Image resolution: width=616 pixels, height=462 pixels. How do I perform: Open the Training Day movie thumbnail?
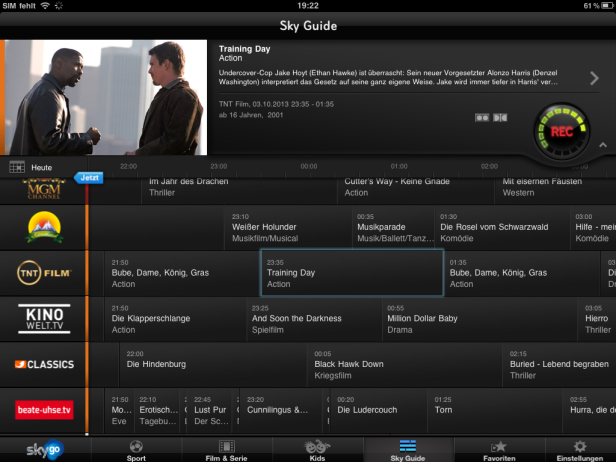click(105, 97)
